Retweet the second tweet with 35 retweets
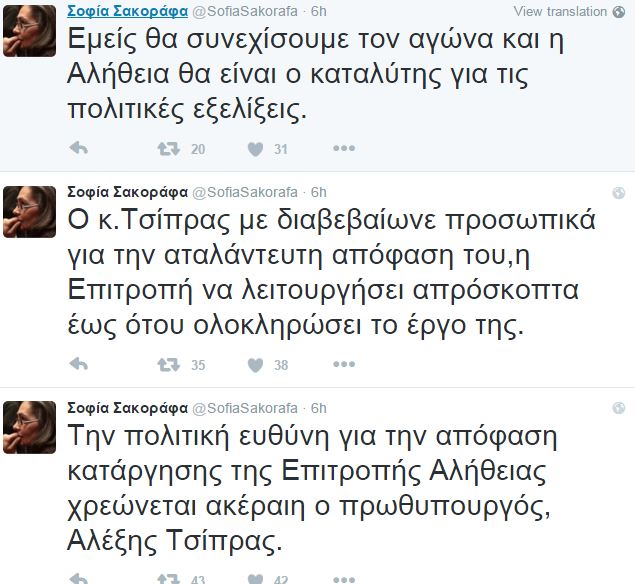 [168, 365]
